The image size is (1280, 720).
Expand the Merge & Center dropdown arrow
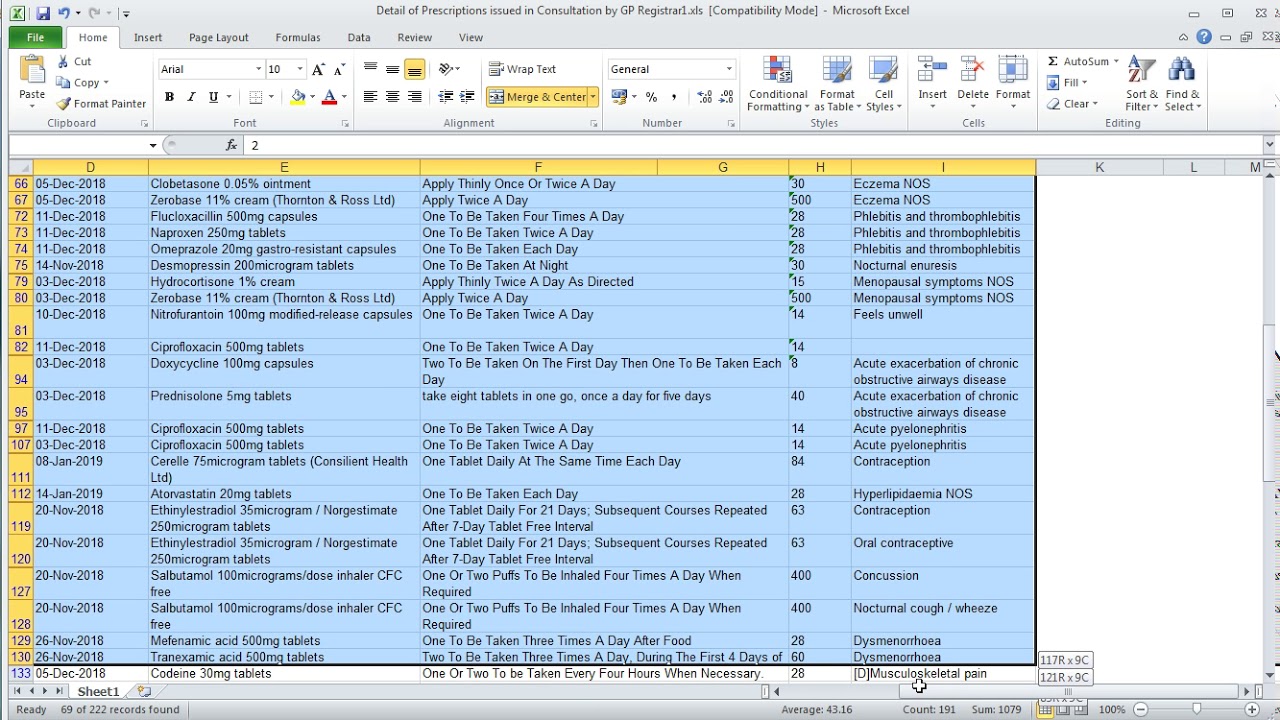click(x=593, y=97)
